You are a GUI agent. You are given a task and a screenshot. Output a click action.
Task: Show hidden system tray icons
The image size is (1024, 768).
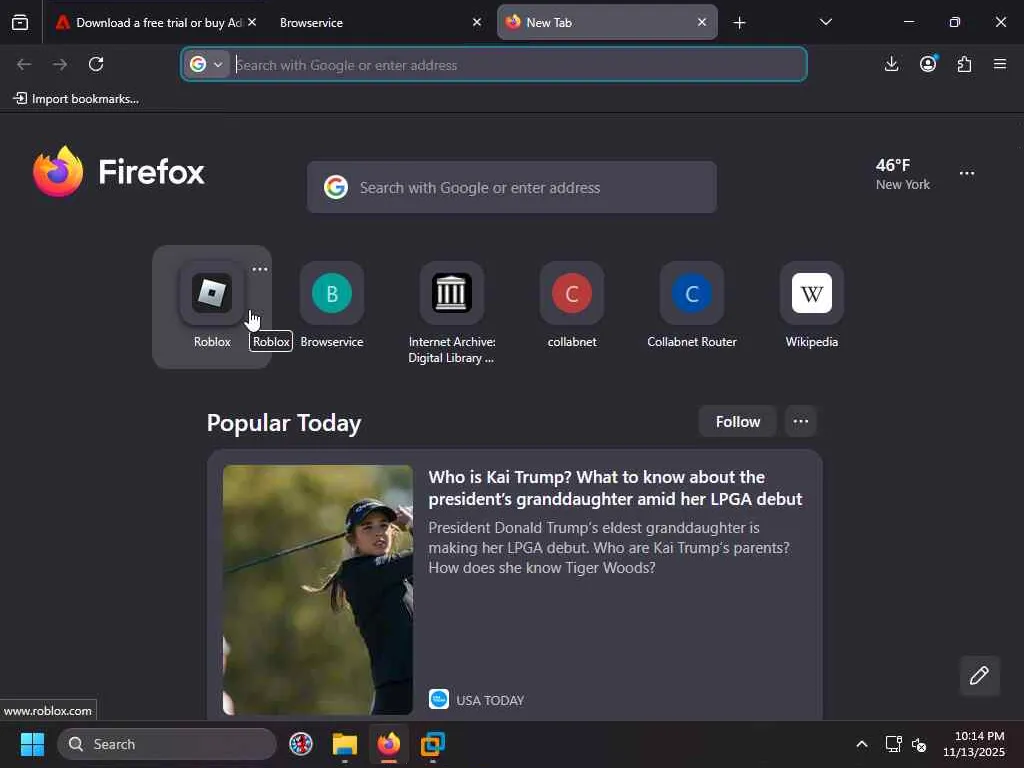click(x=862, y=744)
